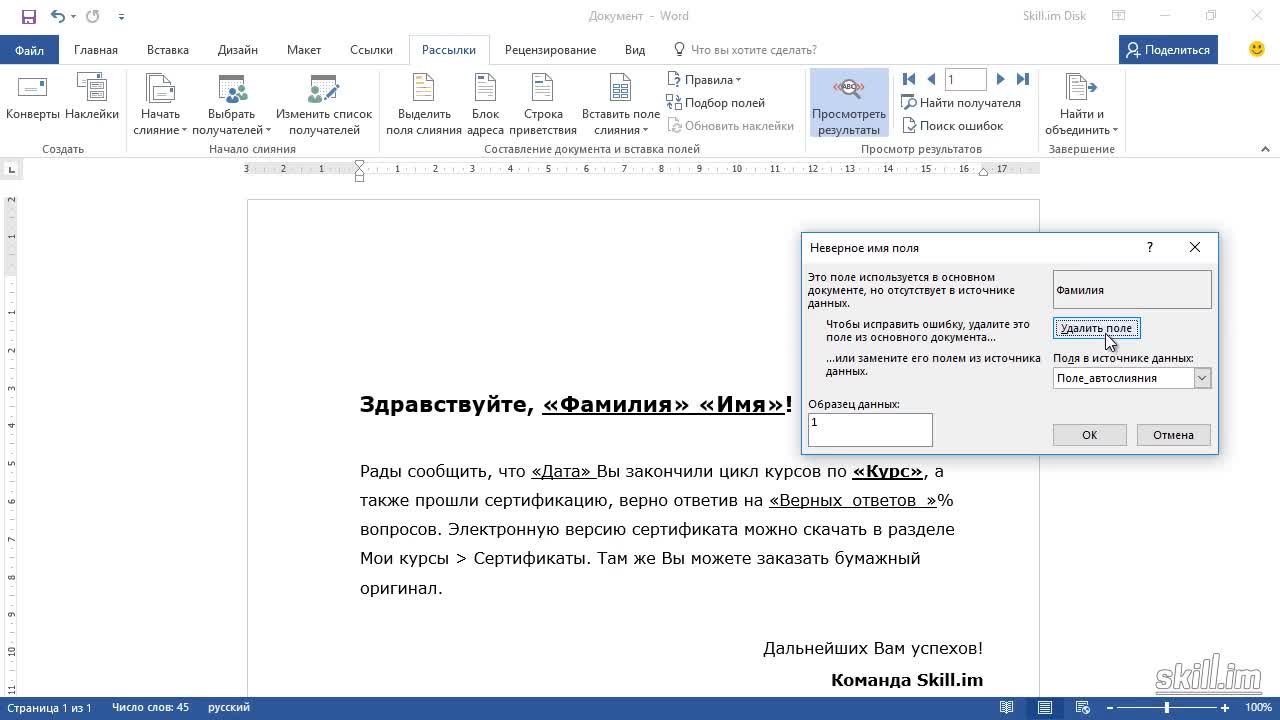This screenshot has height=720, width=1280.
Task: Click the 100% zoom level
Action: (x=1257, y=708)
